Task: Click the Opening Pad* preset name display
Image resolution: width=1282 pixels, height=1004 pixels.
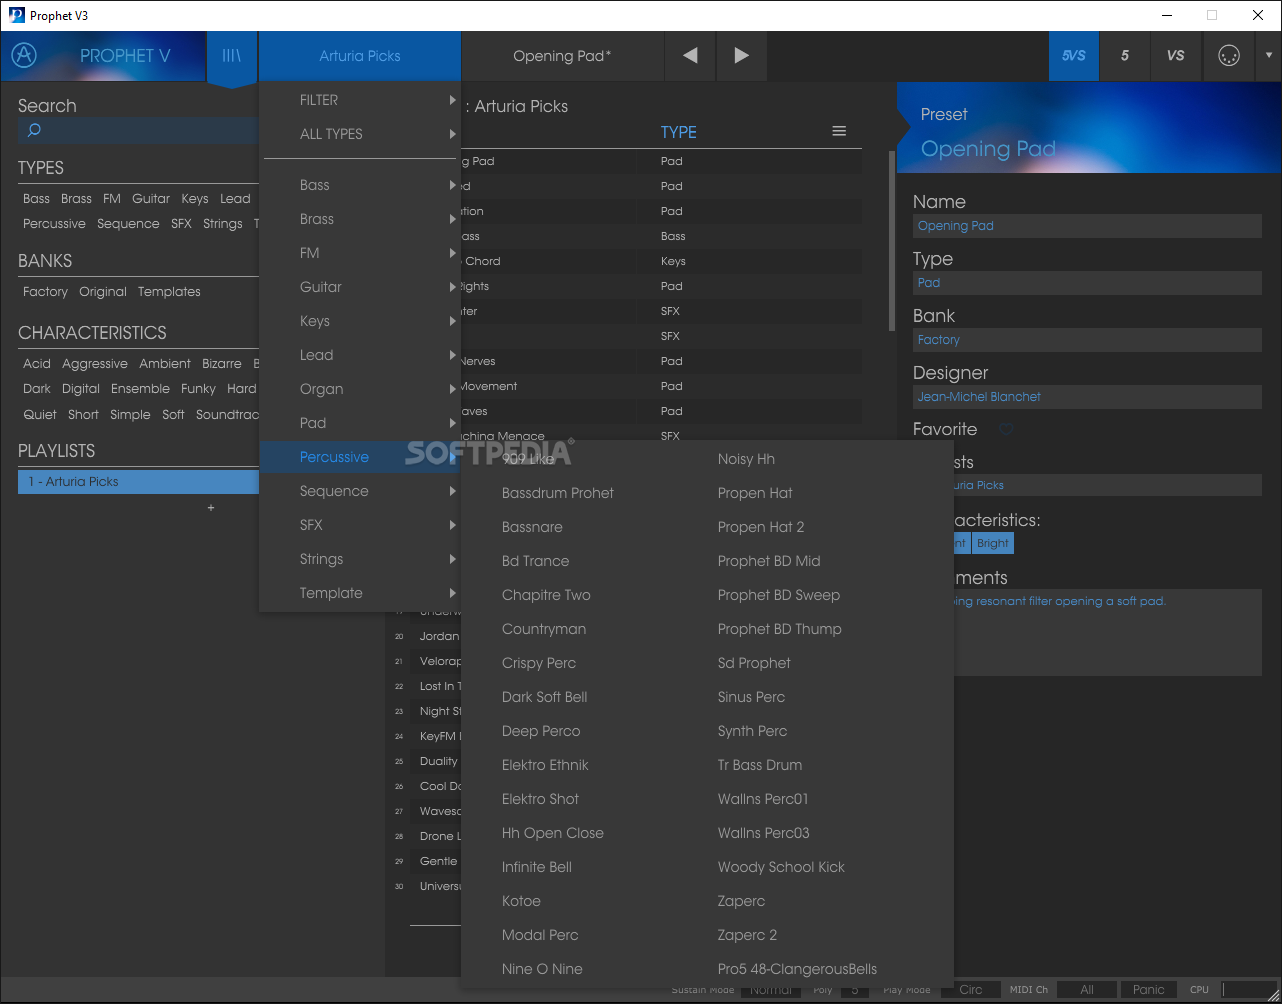Action: [x=562, y=56]
